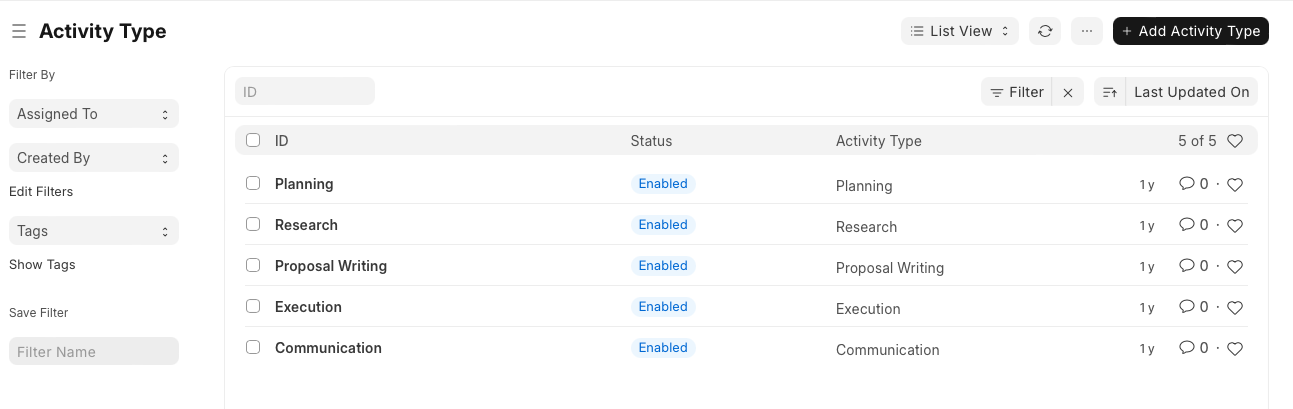Open the three-dots more options menu
This screenshot has width=1293, height=409.
[1087, 31]
